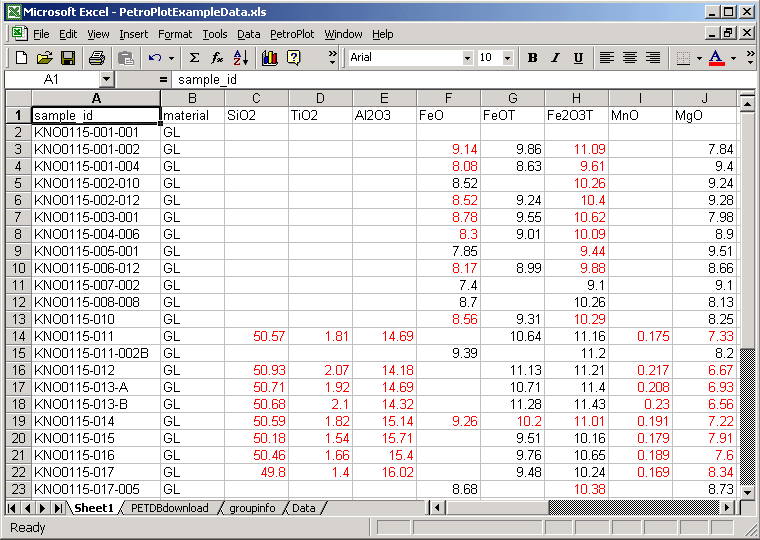This screenshot has width=760, height=540.
Task: Open a file with the Open folder icon
Action: pyautogui.click(x=44, y=58)
